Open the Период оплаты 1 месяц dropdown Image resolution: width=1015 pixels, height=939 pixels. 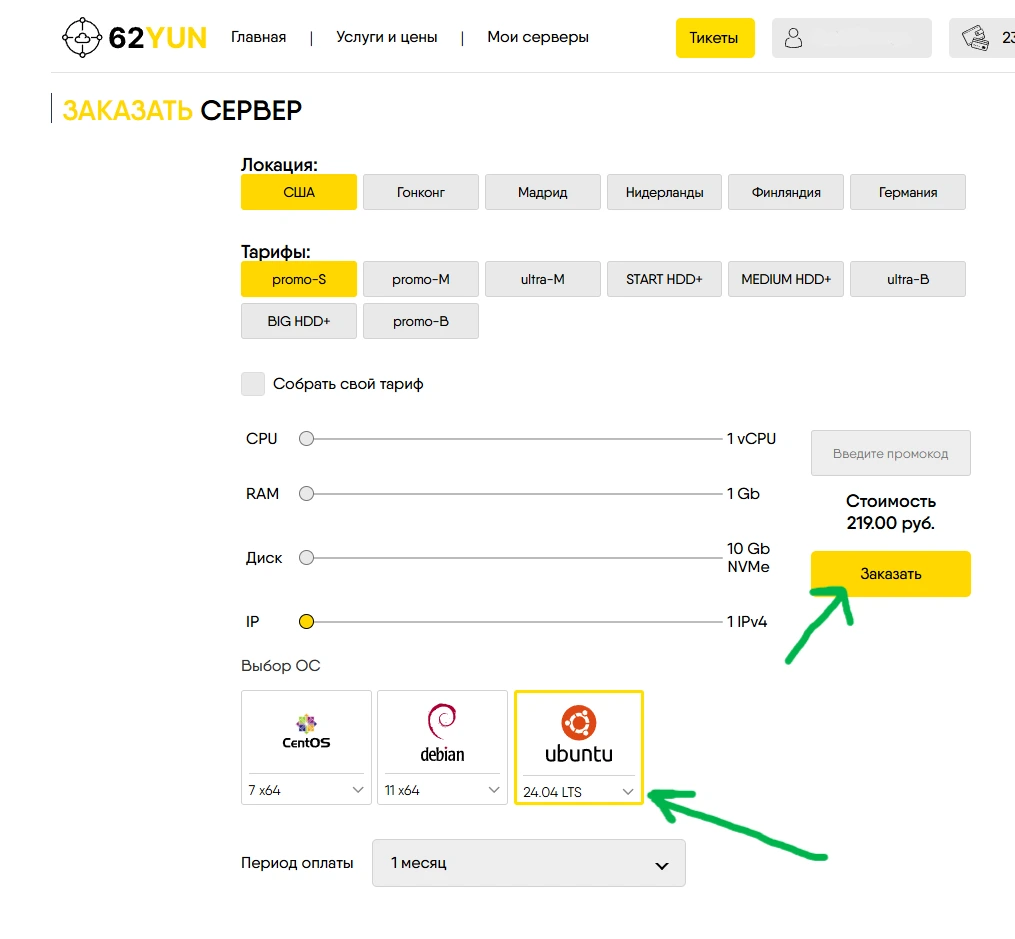coord(528,863)
